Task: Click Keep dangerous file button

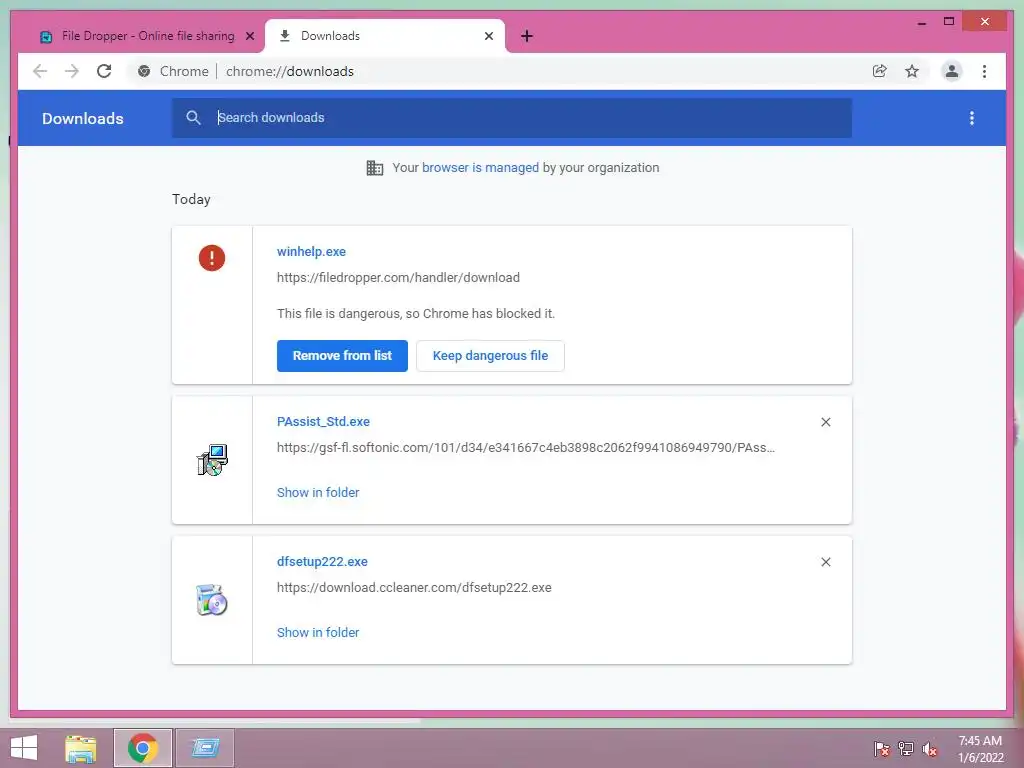Action: 490,356
